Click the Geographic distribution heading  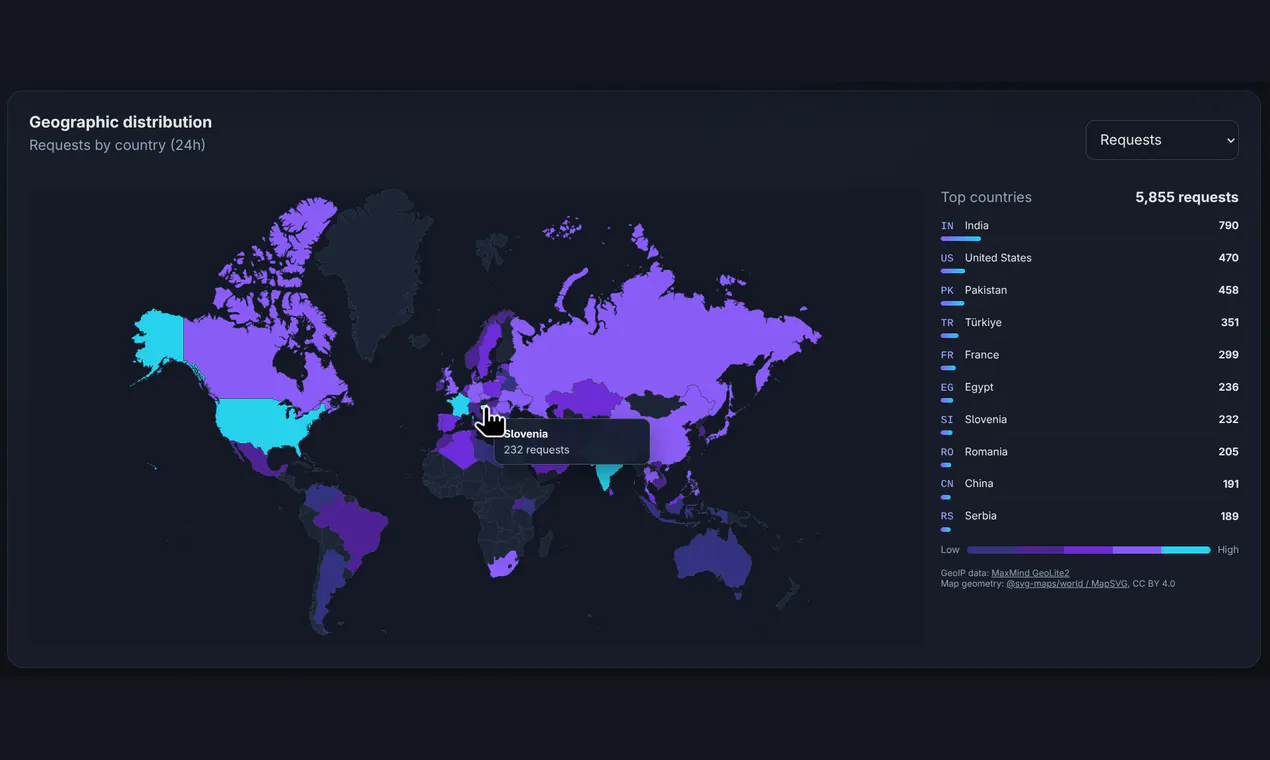(120, 122)
